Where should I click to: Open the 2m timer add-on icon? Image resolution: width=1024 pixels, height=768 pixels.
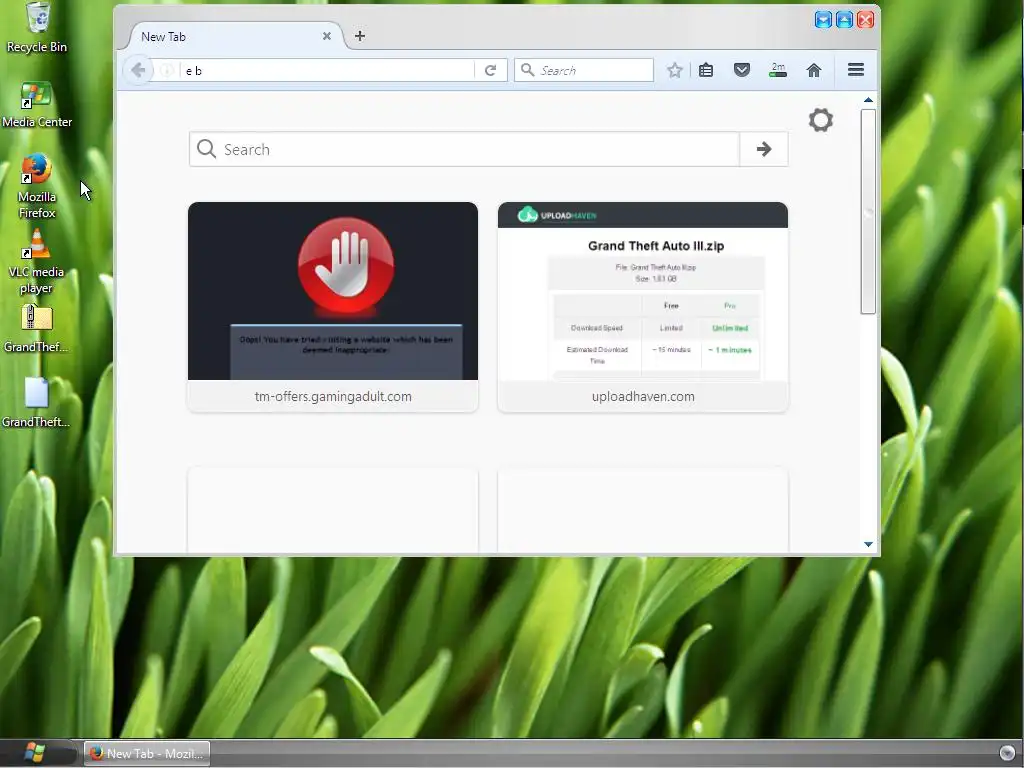778,70
